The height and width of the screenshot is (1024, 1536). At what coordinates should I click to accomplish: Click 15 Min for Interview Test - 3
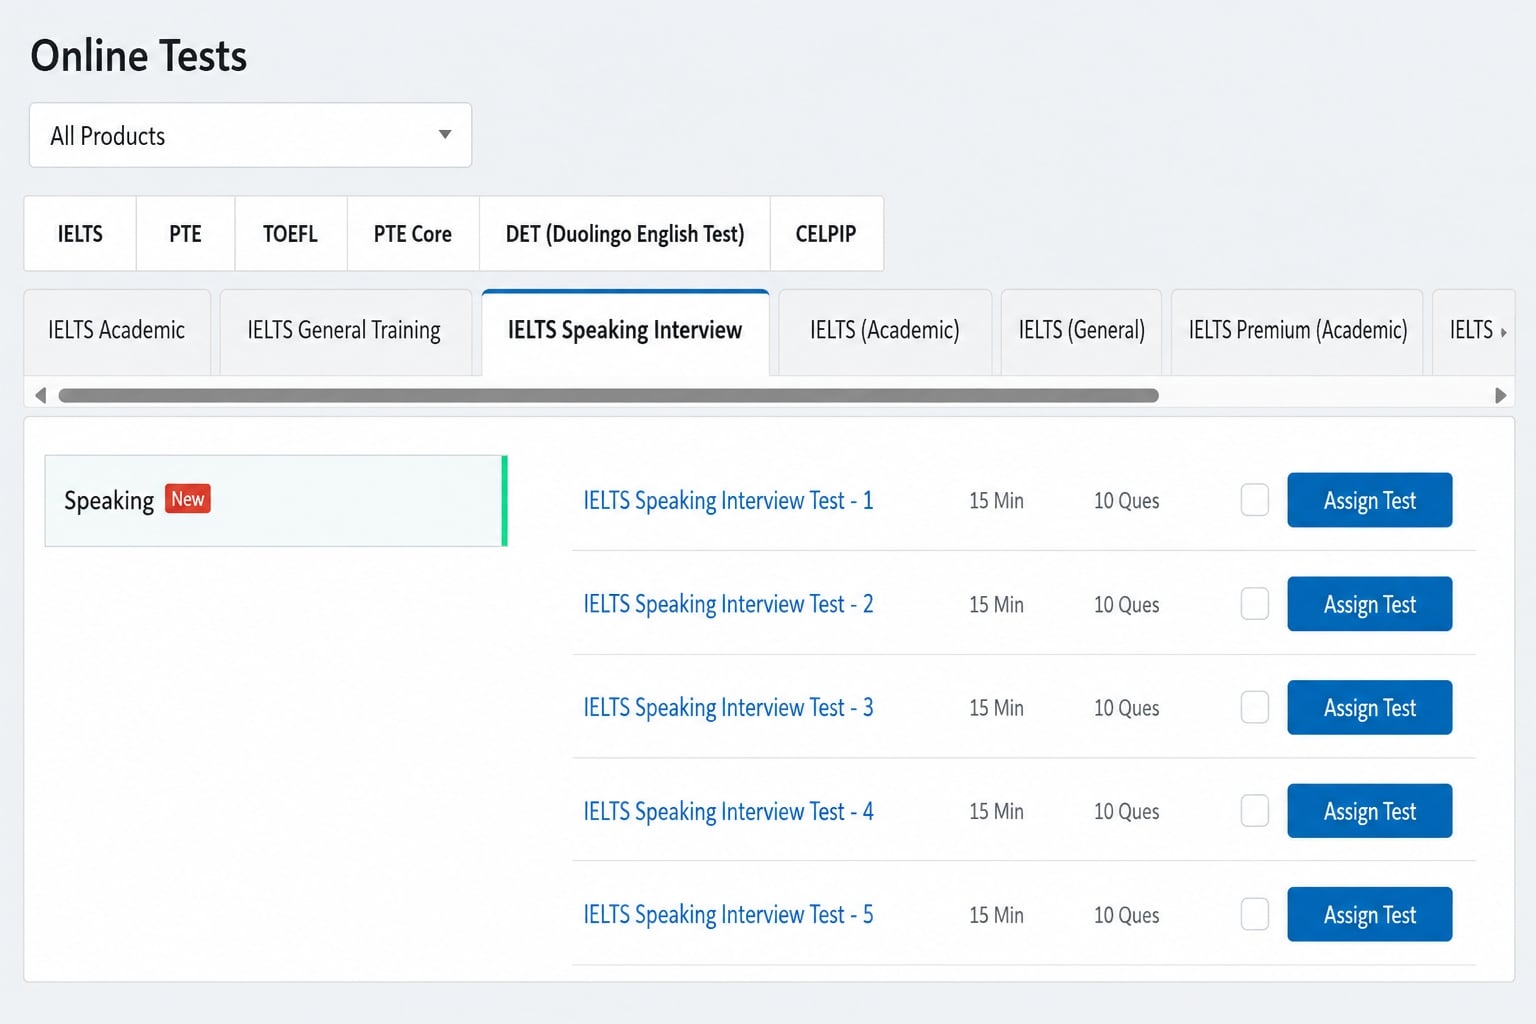pyautogui.click(x=996, y=708)
